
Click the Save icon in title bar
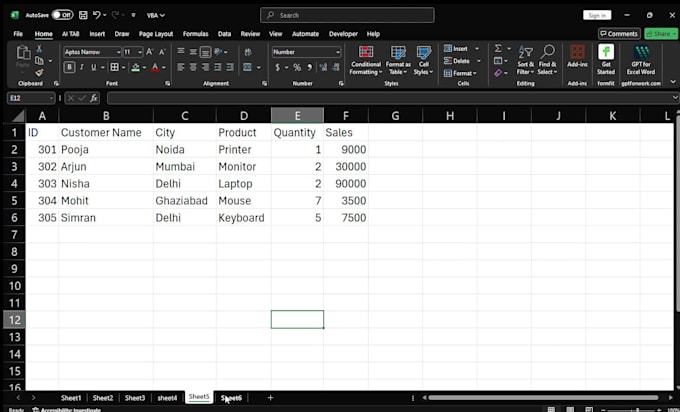coord(83,15)
